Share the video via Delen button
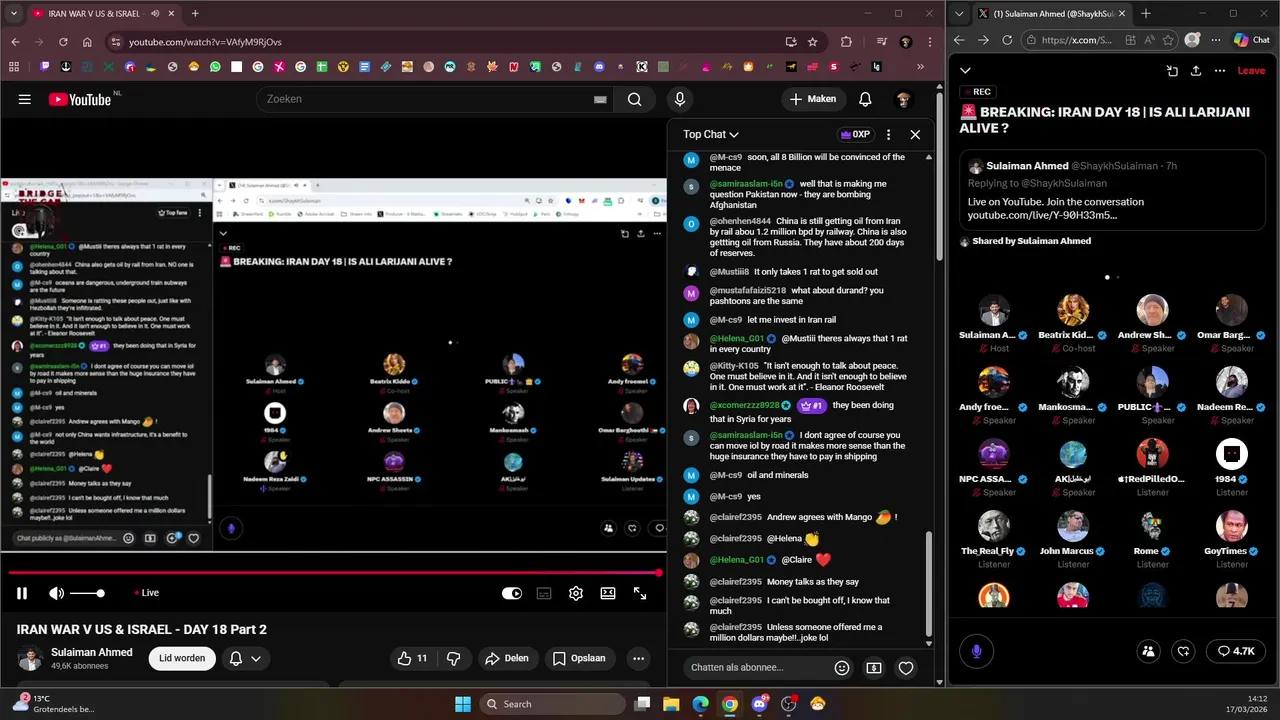1280x720 pixels. click(506, 658)
